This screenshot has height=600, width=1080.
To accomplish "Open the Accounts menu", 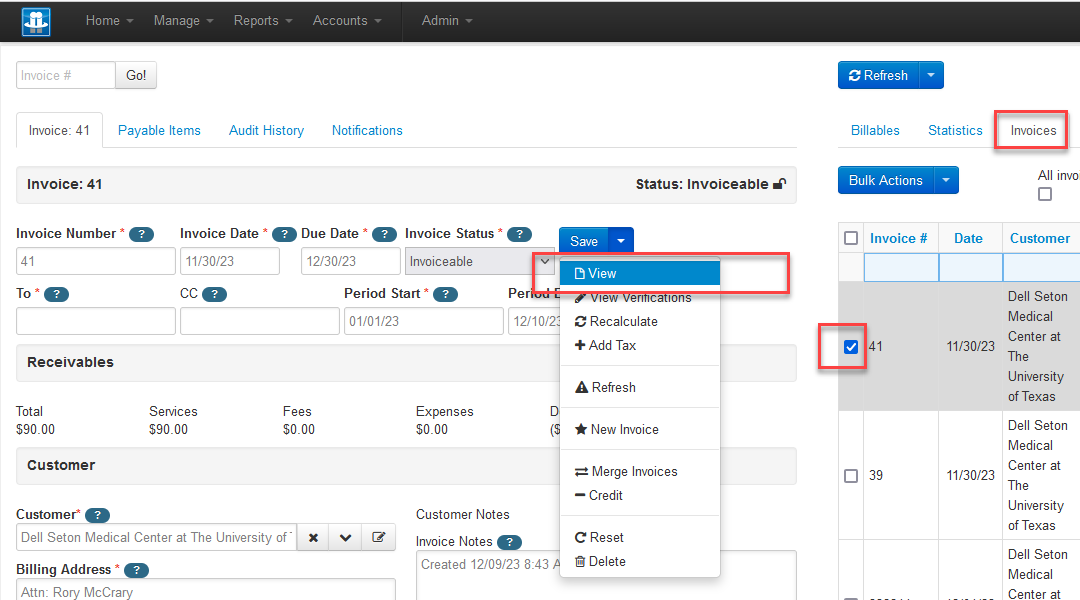I will pyautogui.click(x=346, y=21).
